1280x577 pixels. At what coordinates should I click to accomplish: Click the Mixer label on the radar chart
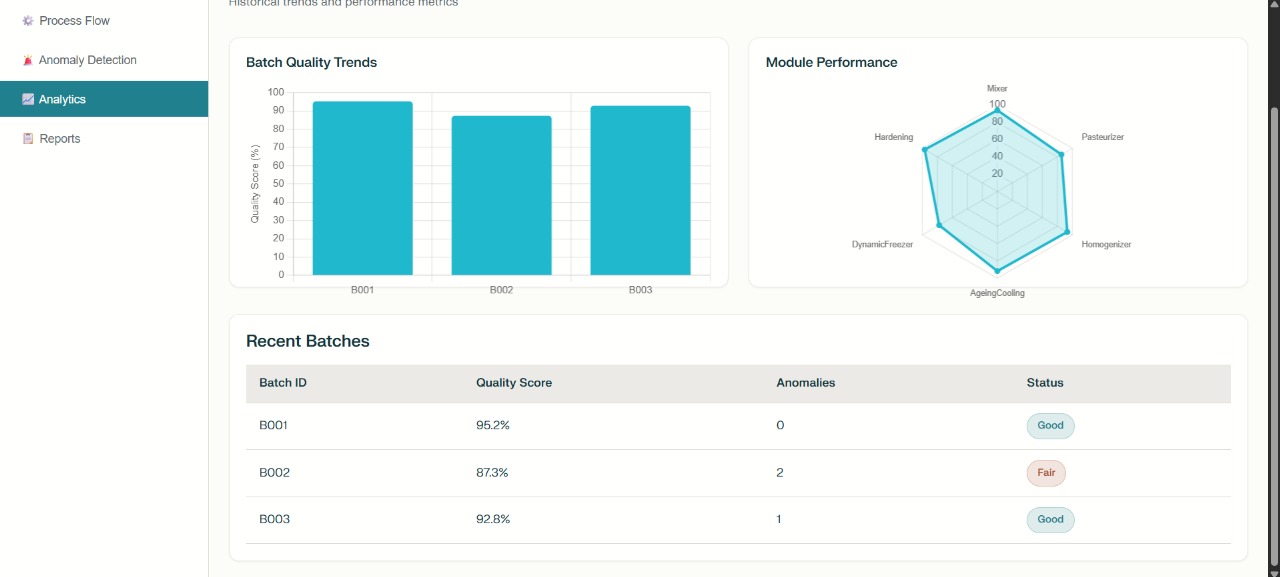(x=997, y=87)
